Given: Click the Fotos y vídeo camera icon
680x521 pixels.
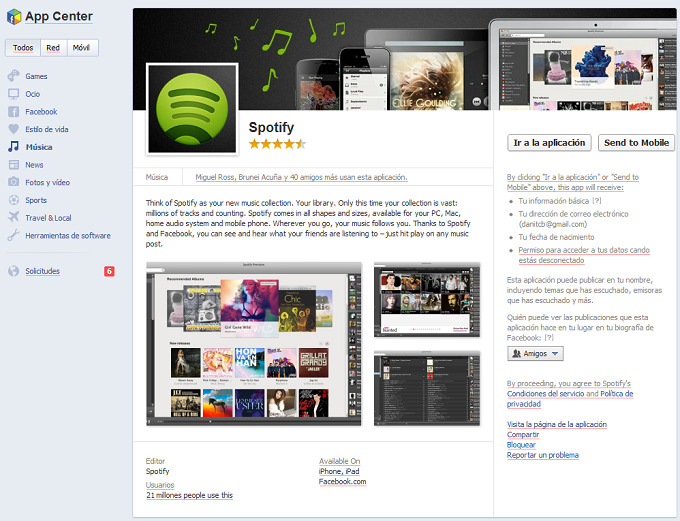Looking at the screenshot, I should (x=13, y=182).
